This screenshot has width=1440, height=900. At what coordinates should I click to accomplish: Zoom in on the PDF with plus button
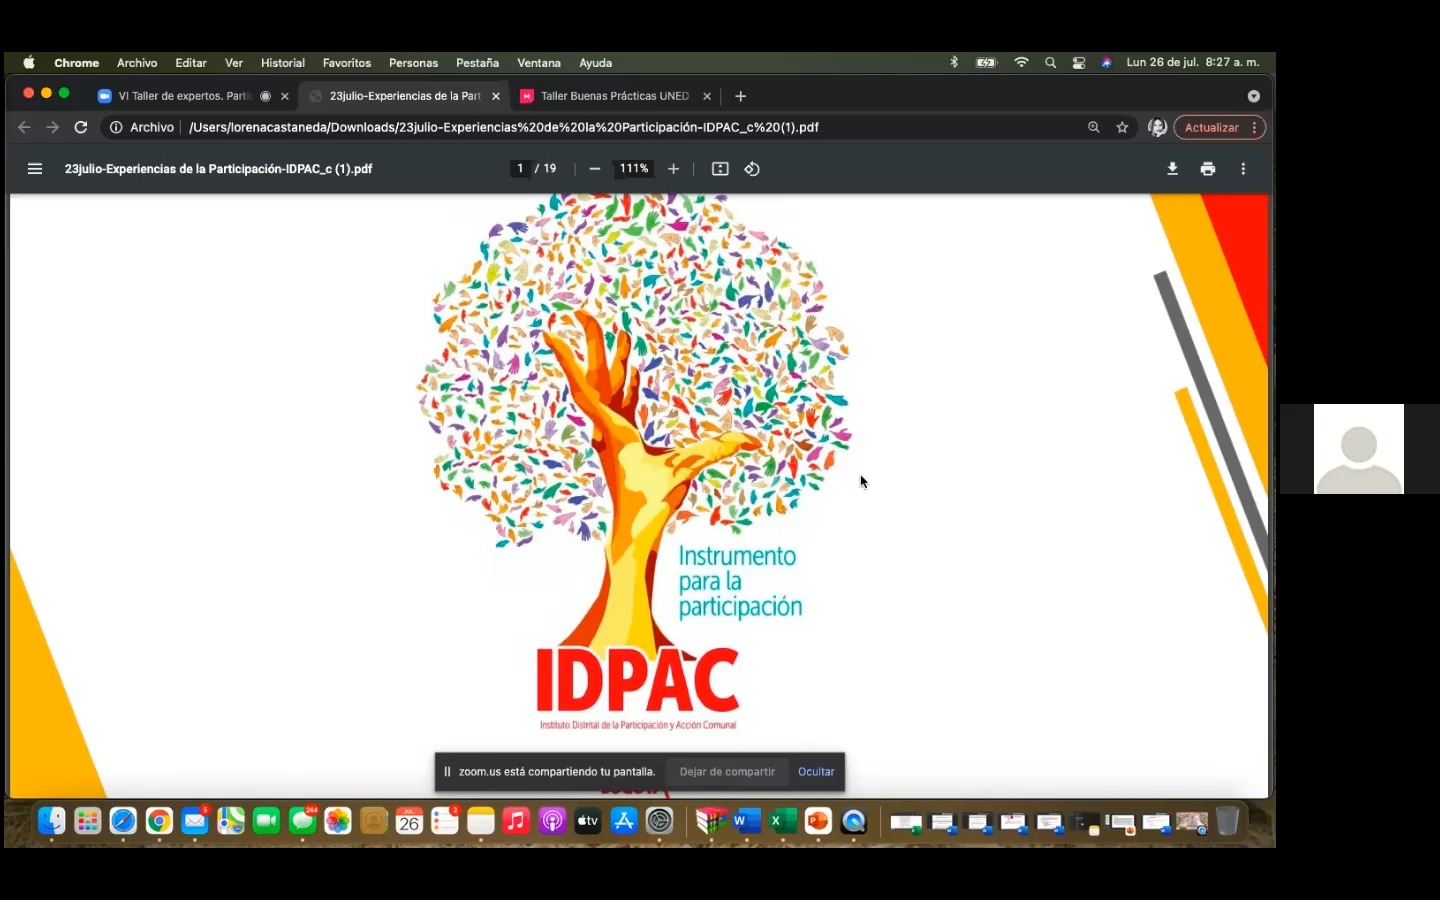(674, 169)
